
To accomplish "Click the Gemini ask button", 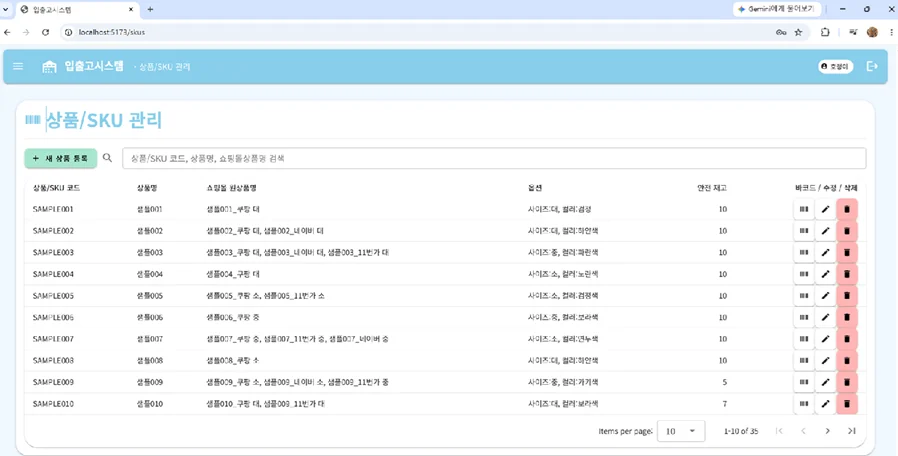I will [777, 9].
